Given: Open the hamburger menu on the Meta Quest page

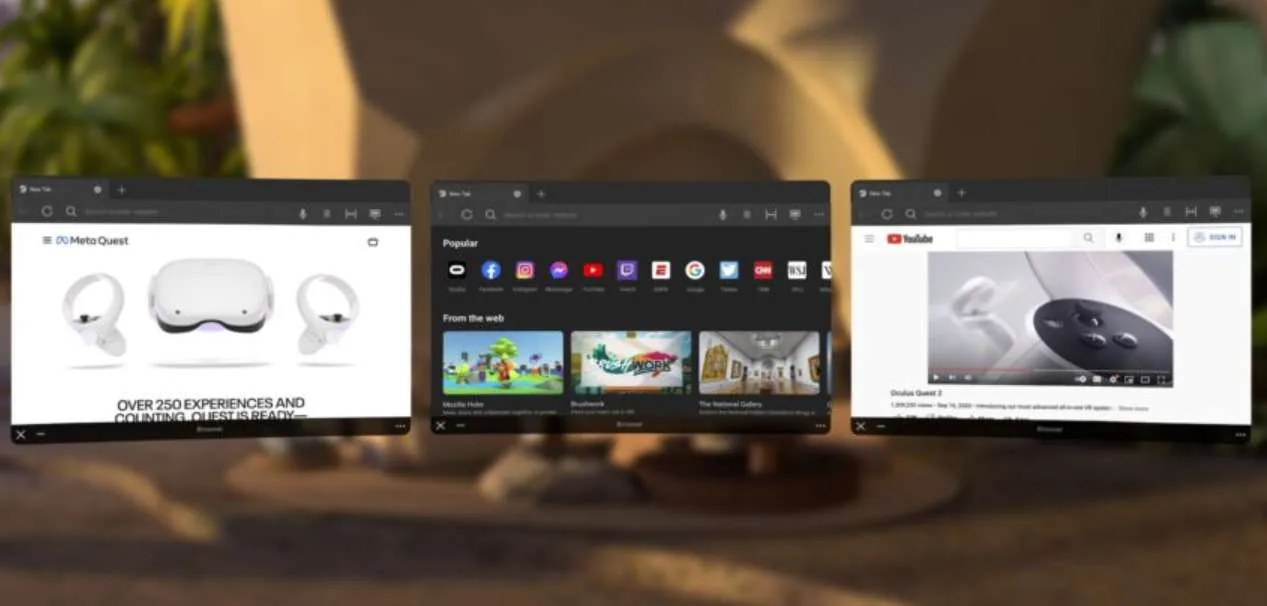Looking at the screenshot, I should 47,240.
